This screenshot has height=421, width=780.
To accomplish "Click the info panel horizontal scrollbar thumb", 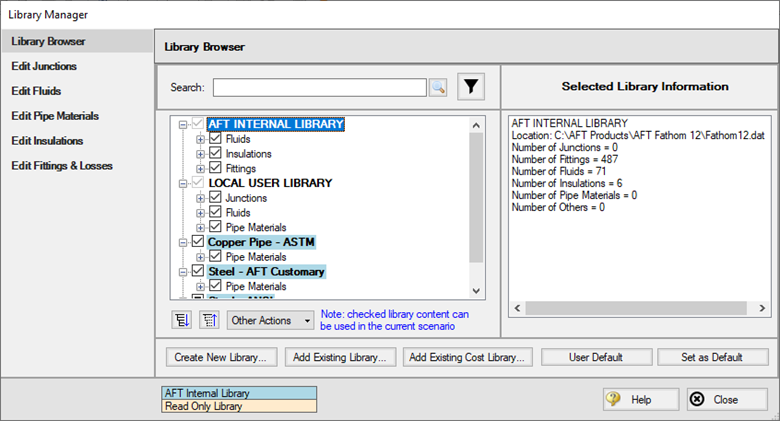I will click(636, 309).
